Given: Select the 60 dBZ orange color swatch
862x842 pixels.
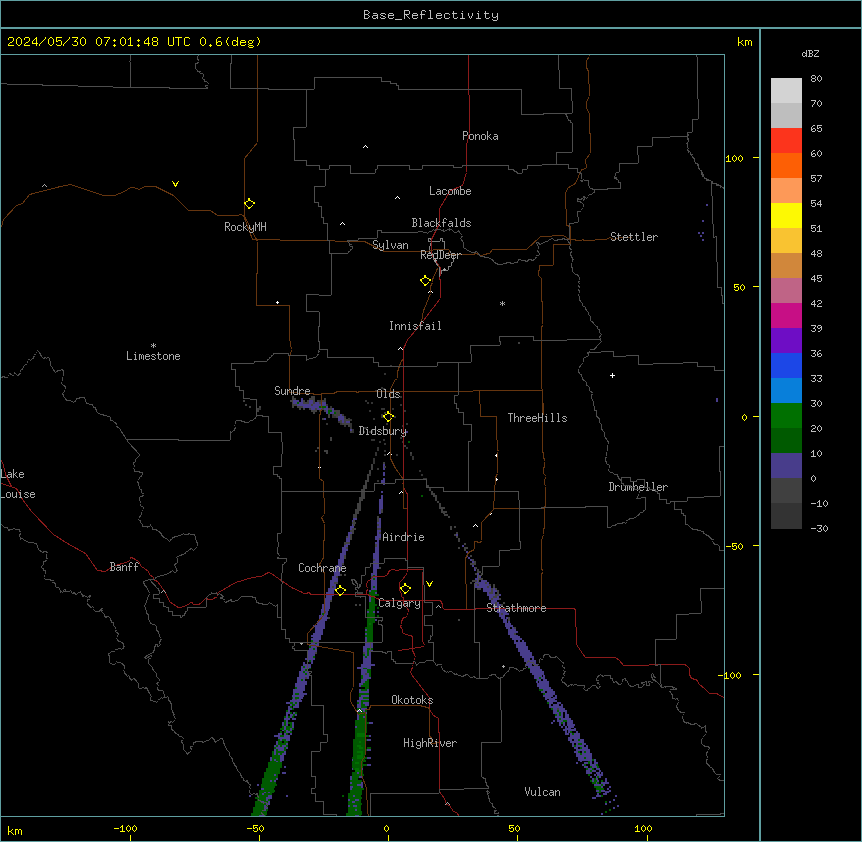Looking at the screenshot, I should (x=786, y=165).
